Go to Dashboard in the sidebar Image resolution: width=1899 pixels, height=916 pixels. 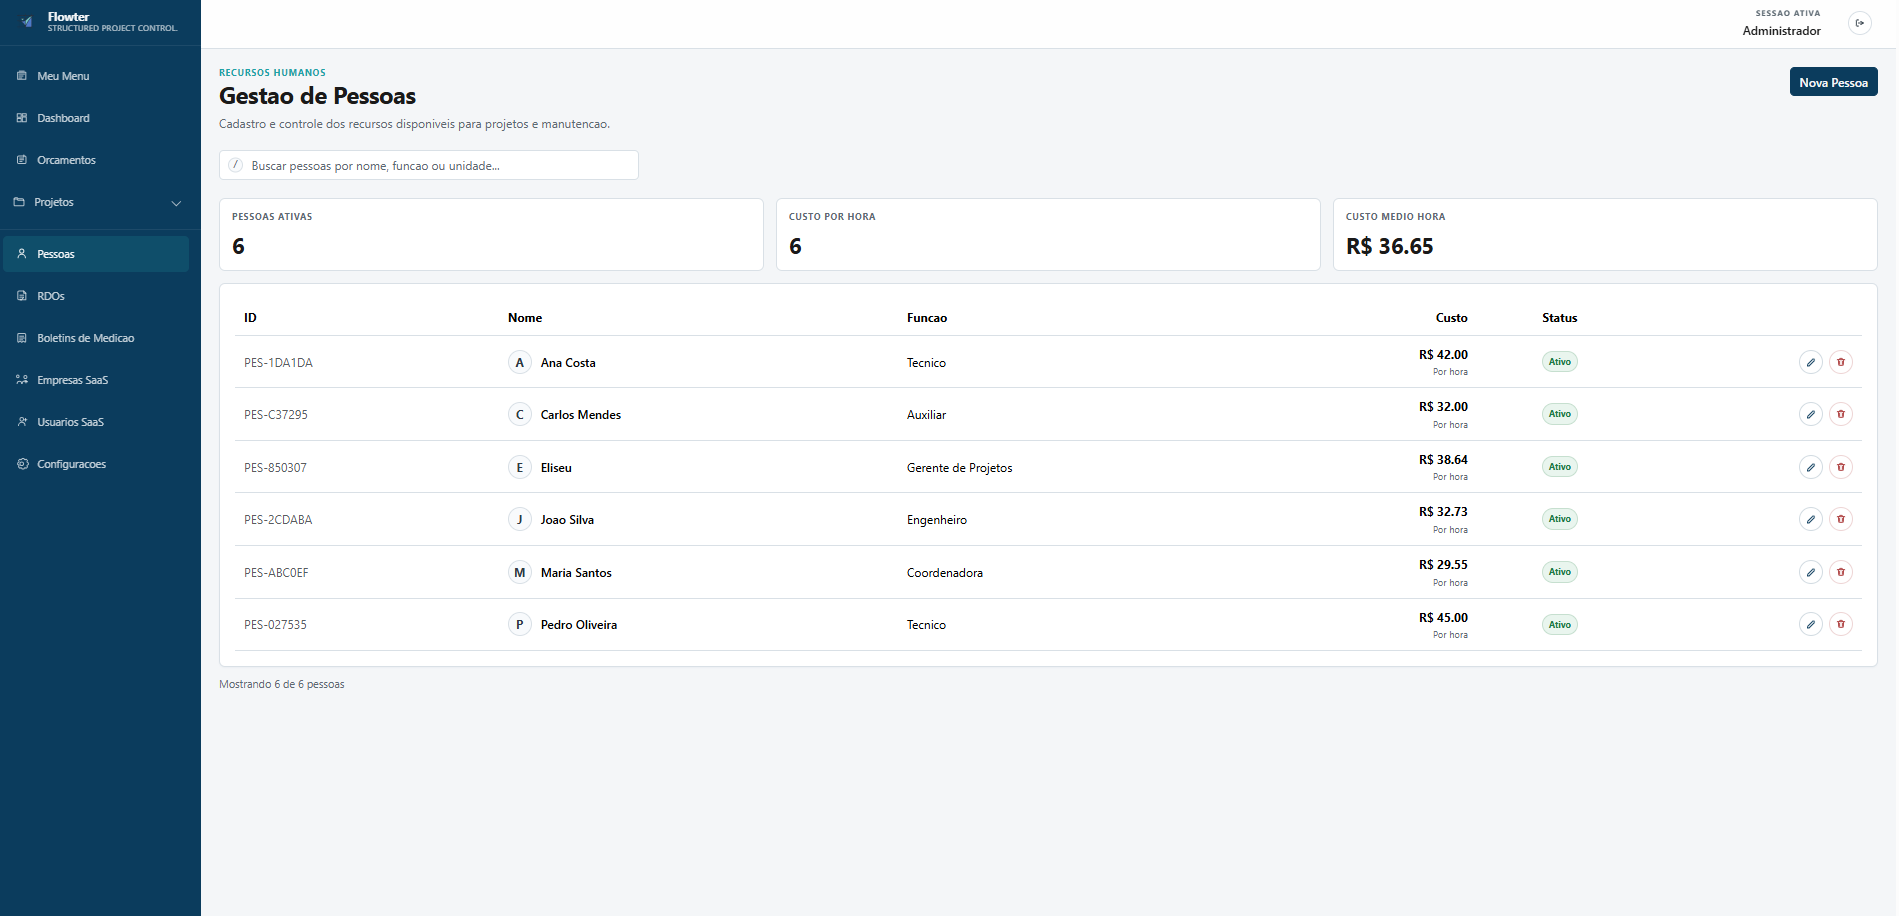pos(63,118)
